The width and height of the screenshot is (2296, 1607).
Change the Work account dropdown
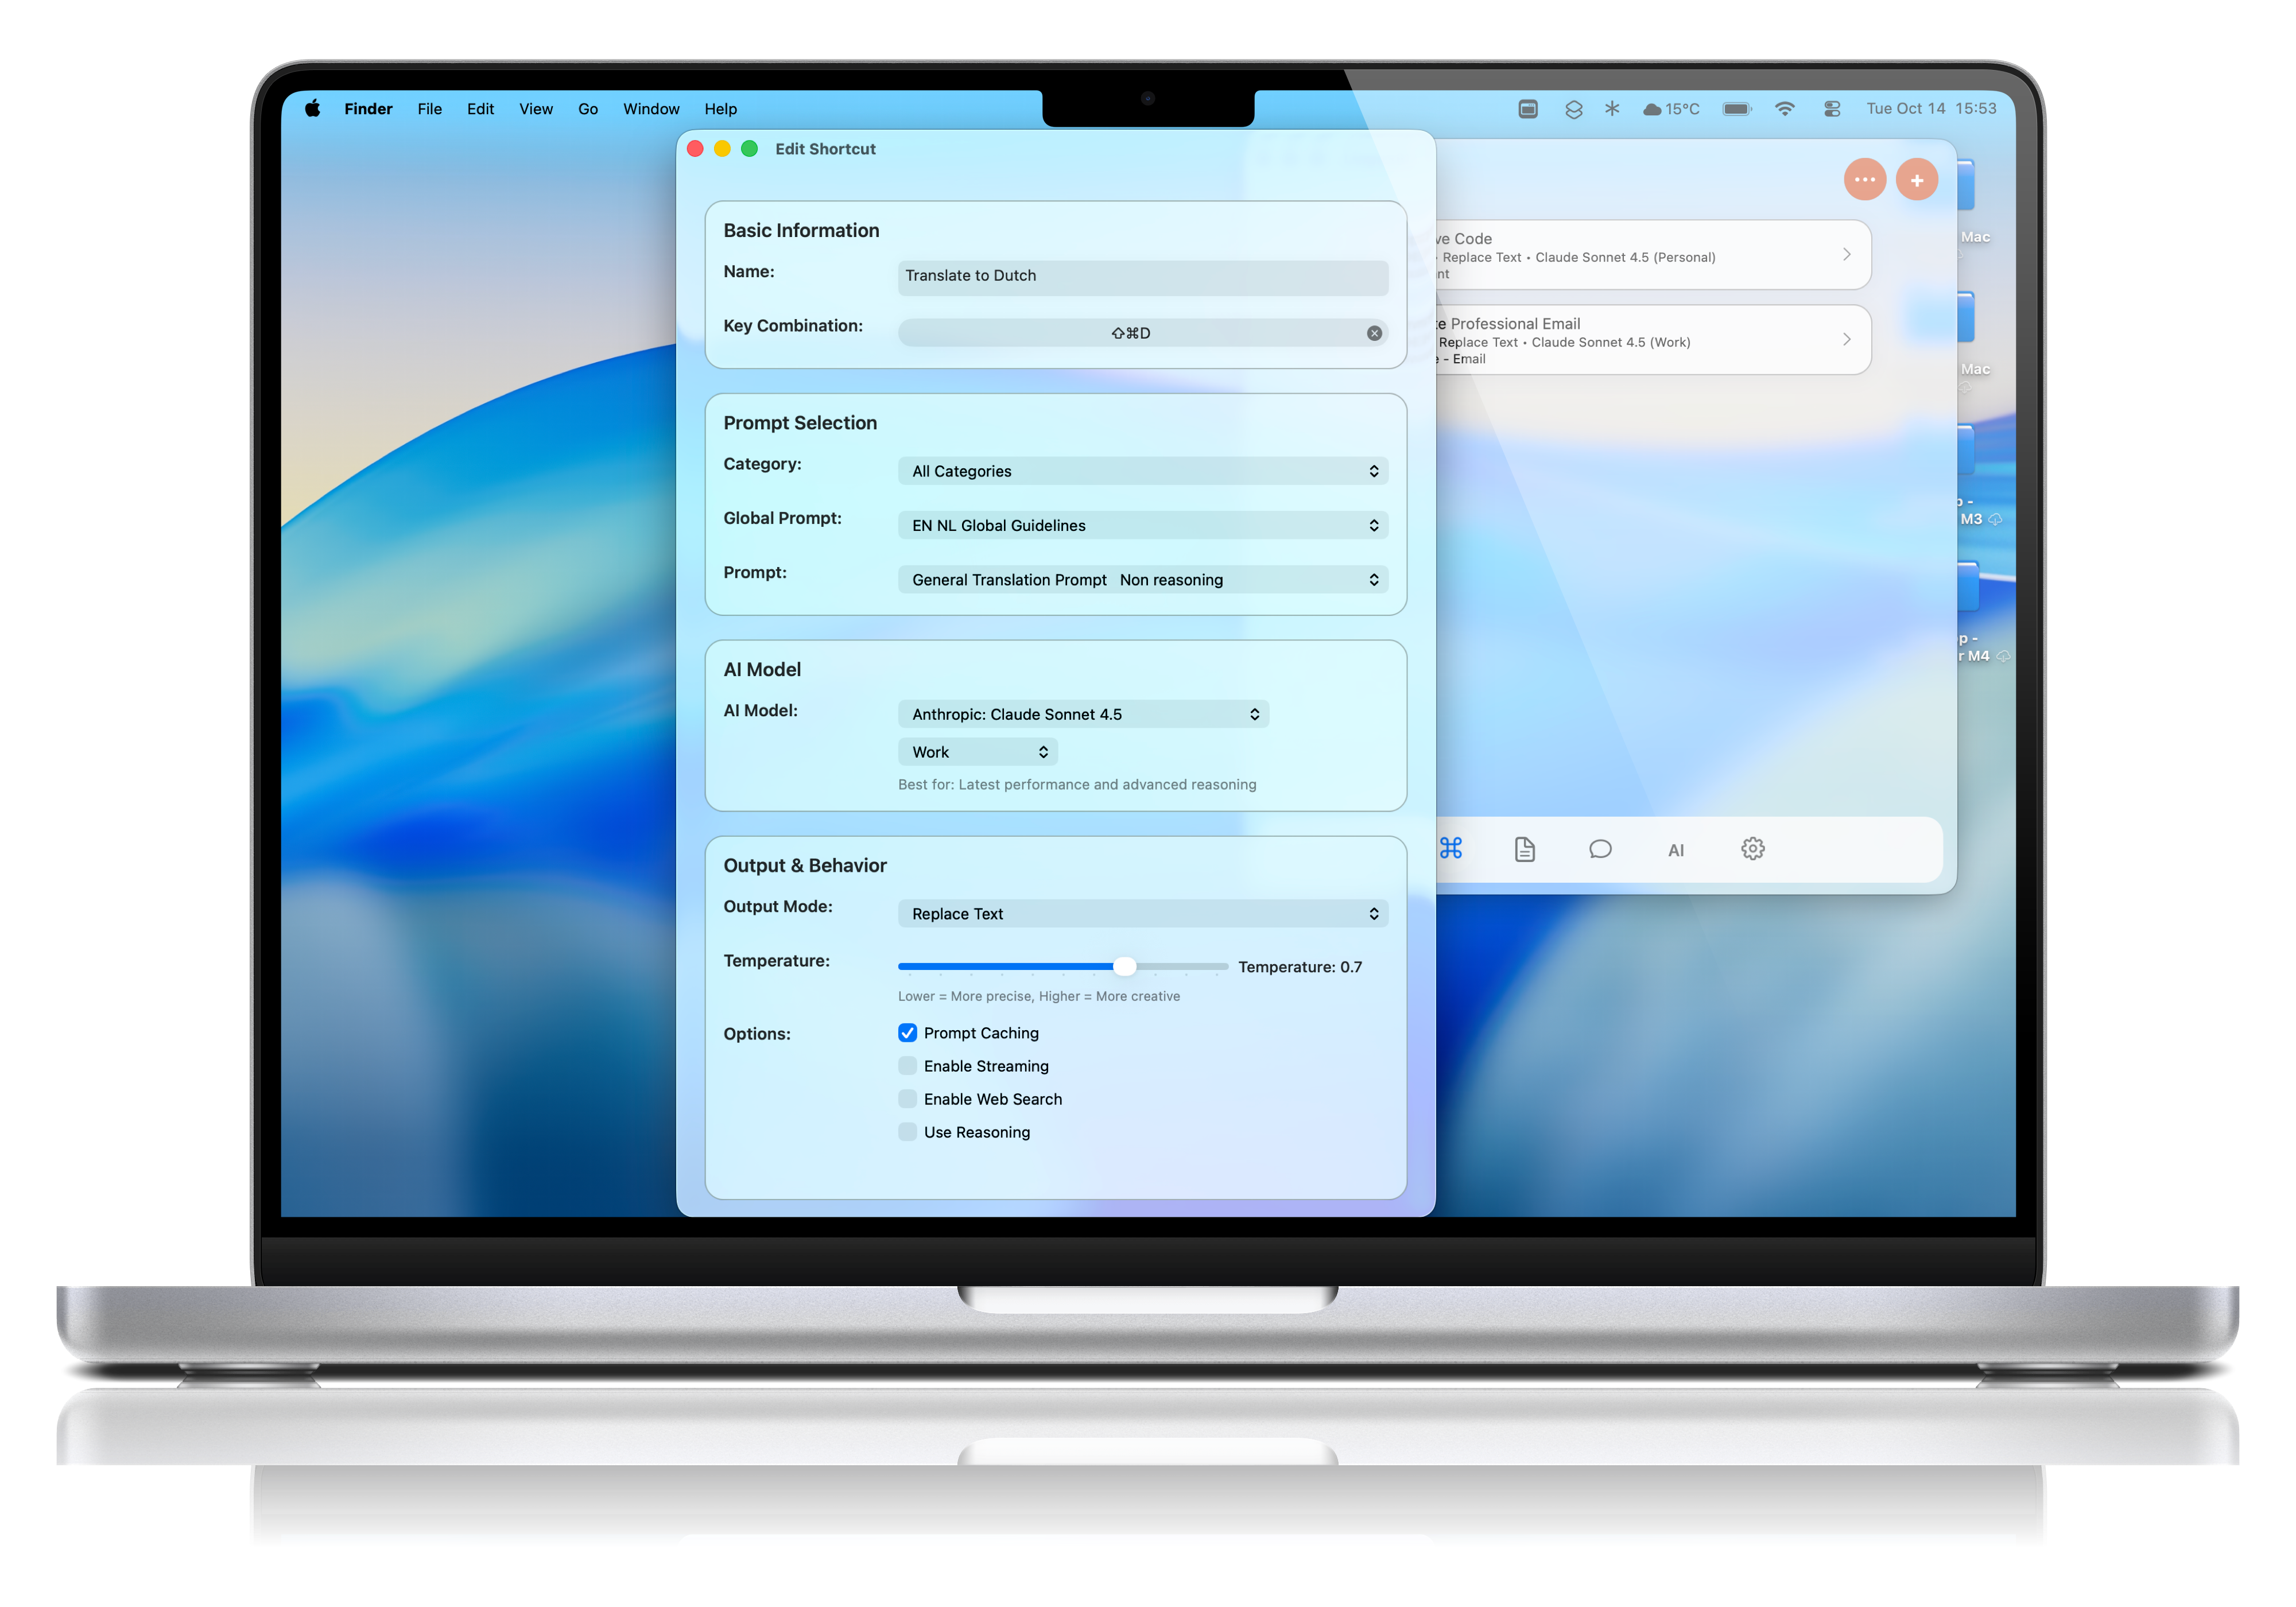(977, 751)
